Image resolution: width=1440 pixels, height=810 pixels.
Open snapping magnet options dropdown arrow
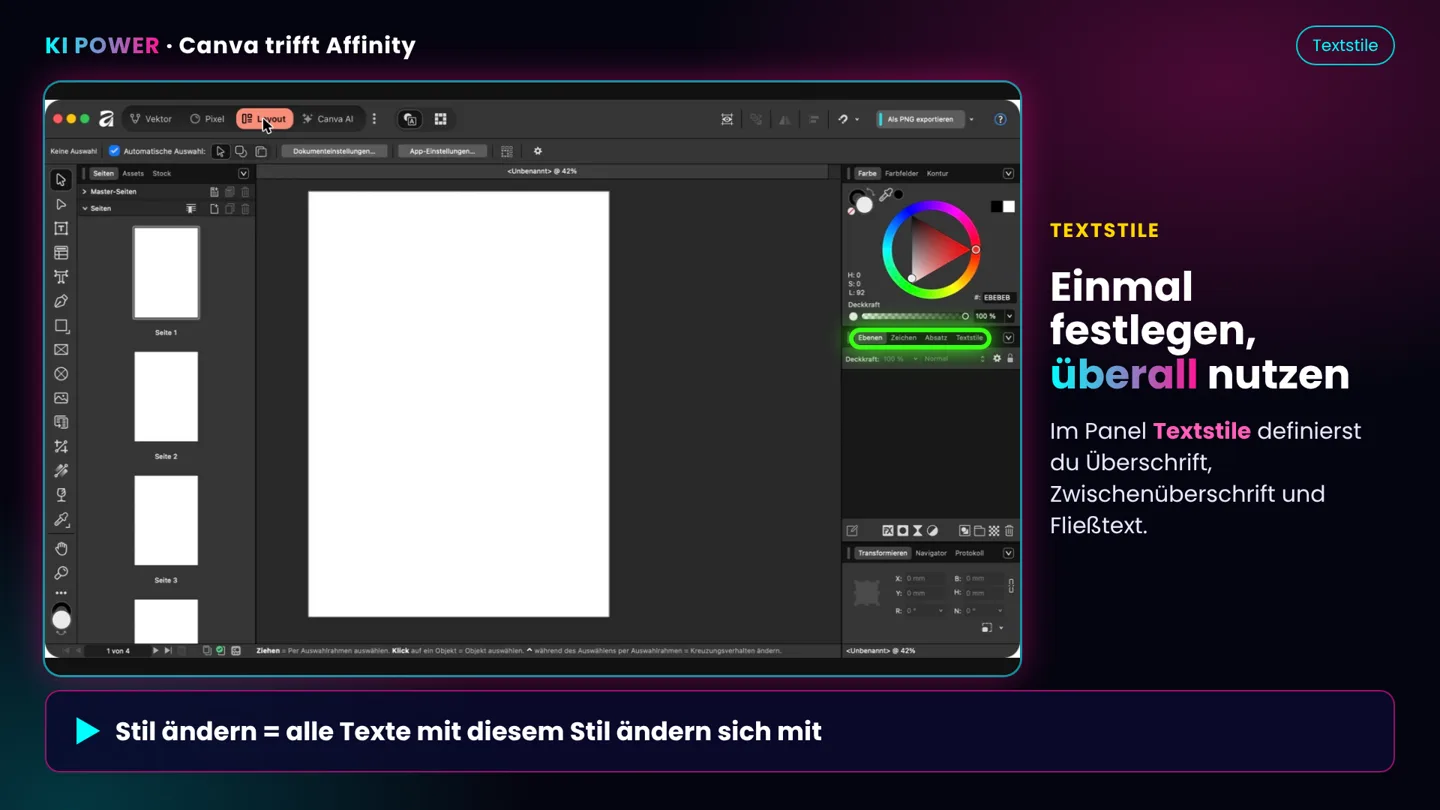(857, 119)
